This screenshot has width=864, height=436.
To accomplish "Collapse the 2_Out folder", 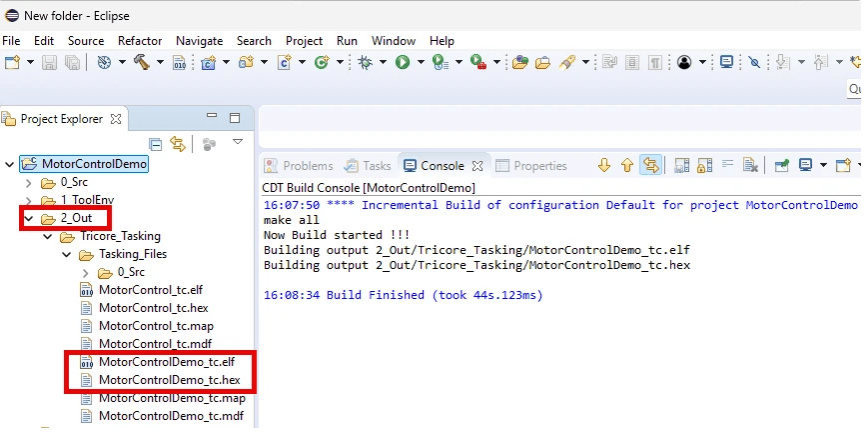I will [29, 218].
